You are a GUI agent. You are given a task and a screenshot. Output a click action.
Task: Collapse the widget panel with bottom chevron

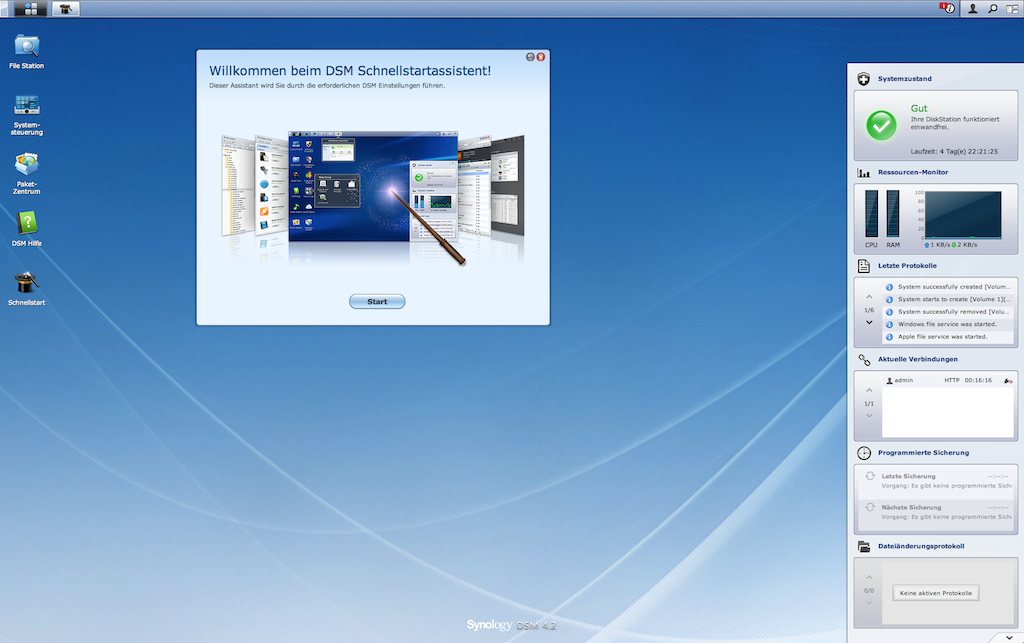(1010, 637)
